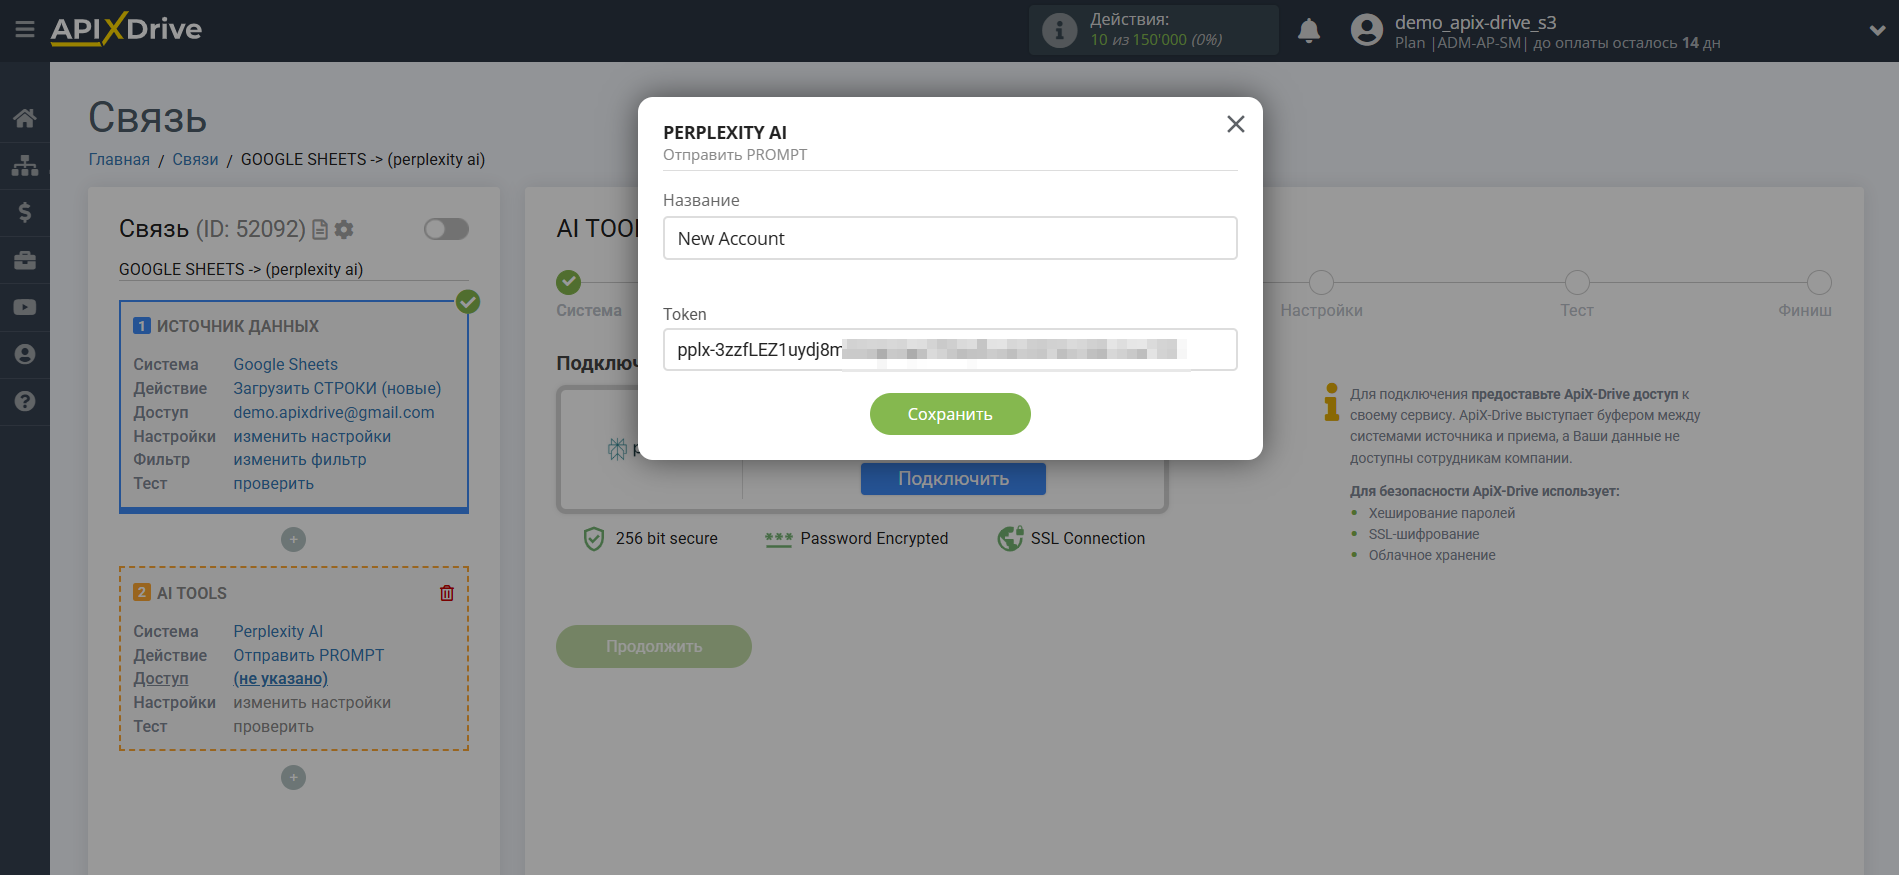Delete the AI TOOLS block

tap(447, 593)
